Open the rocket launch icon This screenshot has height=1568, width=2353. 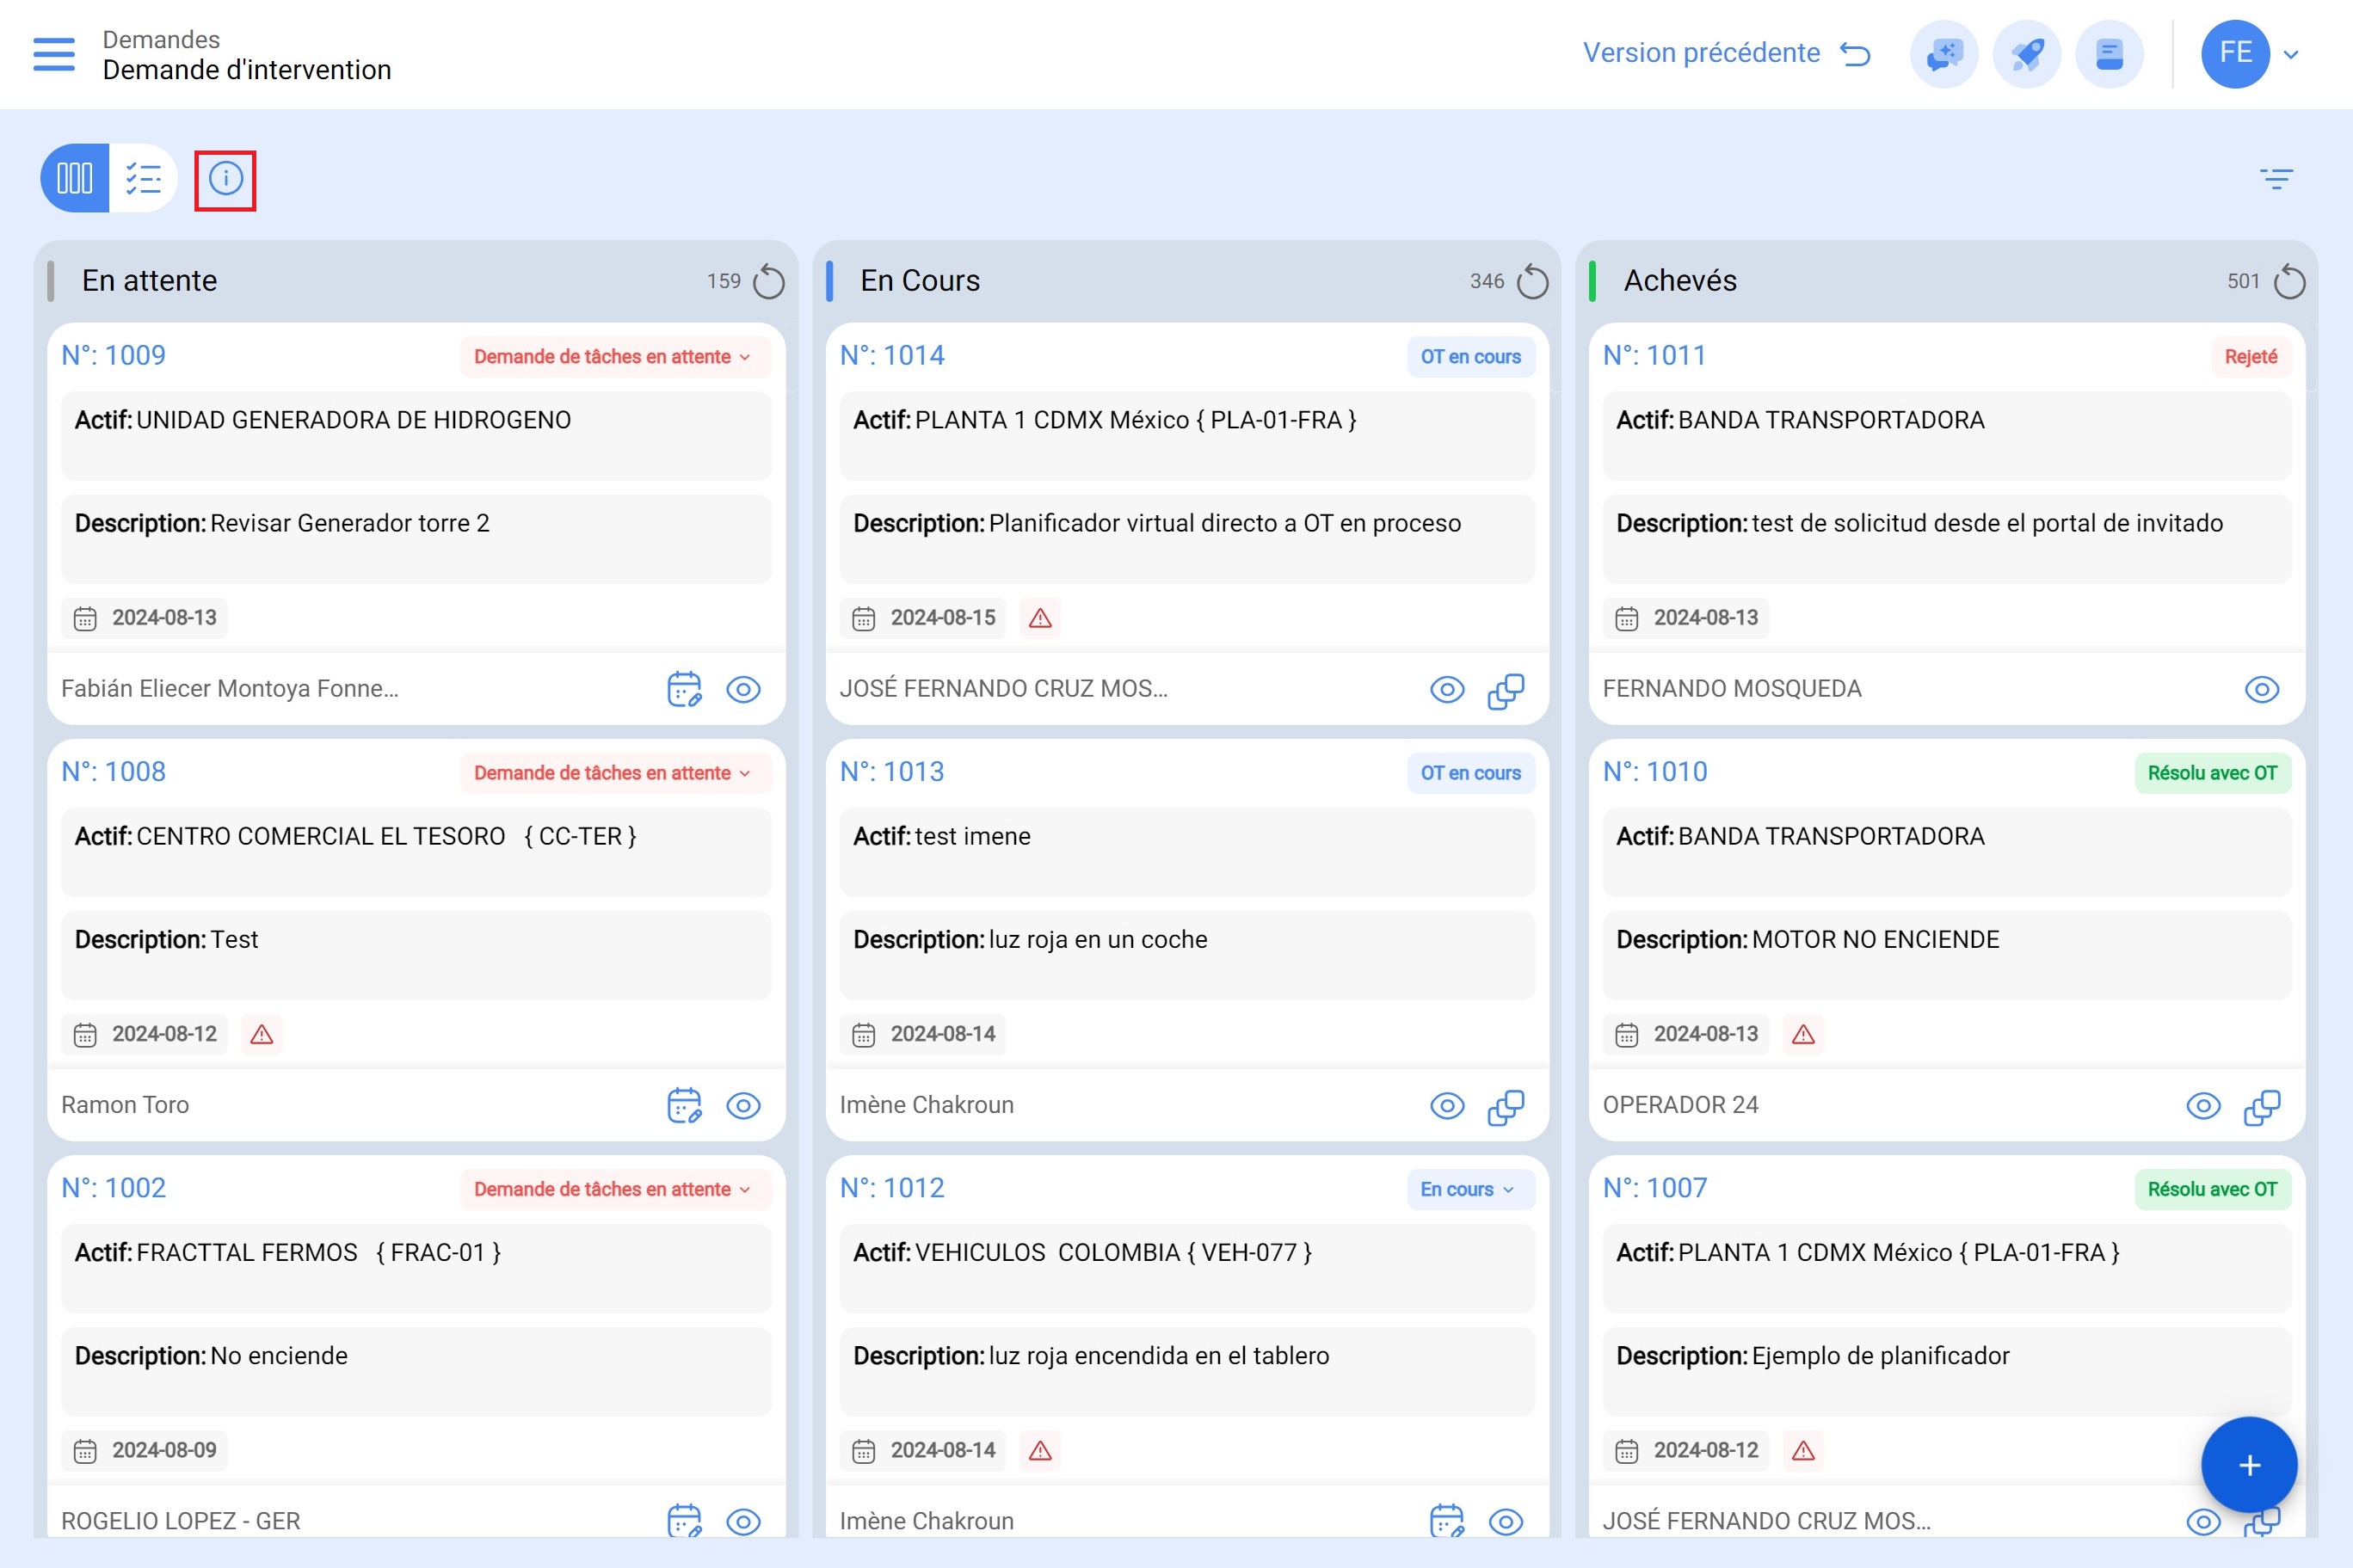pos(2027,54)
